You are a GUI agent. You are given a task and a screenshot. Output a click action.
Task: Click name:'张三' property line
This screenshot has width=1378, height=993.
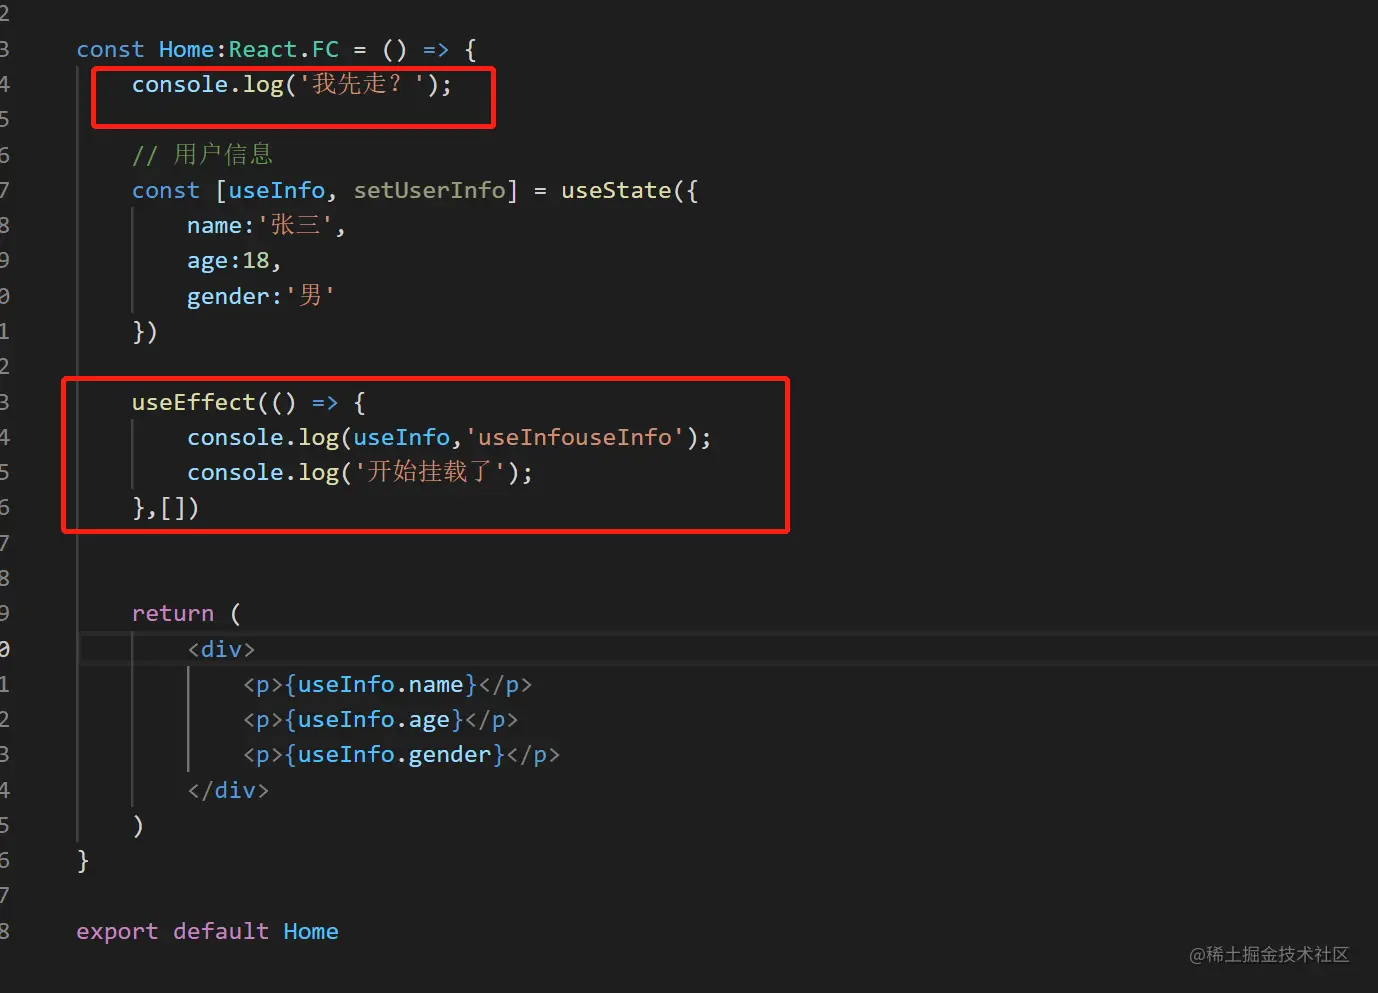[266, 225]
